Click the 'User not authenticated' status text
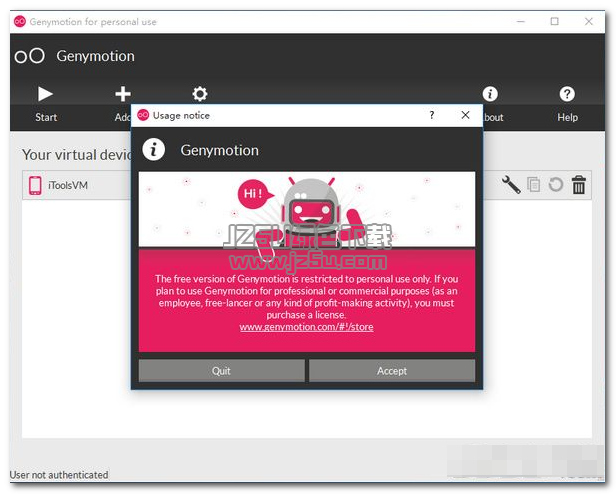616x494 pixels. [59, 475]
